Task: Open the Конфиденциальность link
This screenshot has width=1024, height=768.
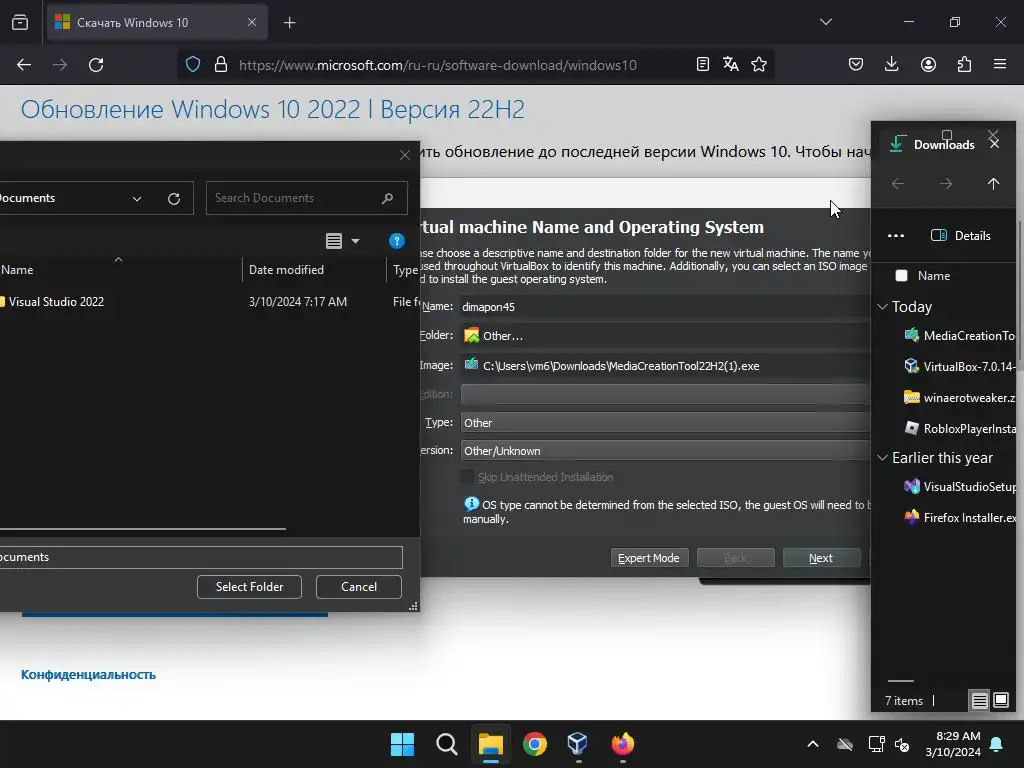Action: pos(88,675)
